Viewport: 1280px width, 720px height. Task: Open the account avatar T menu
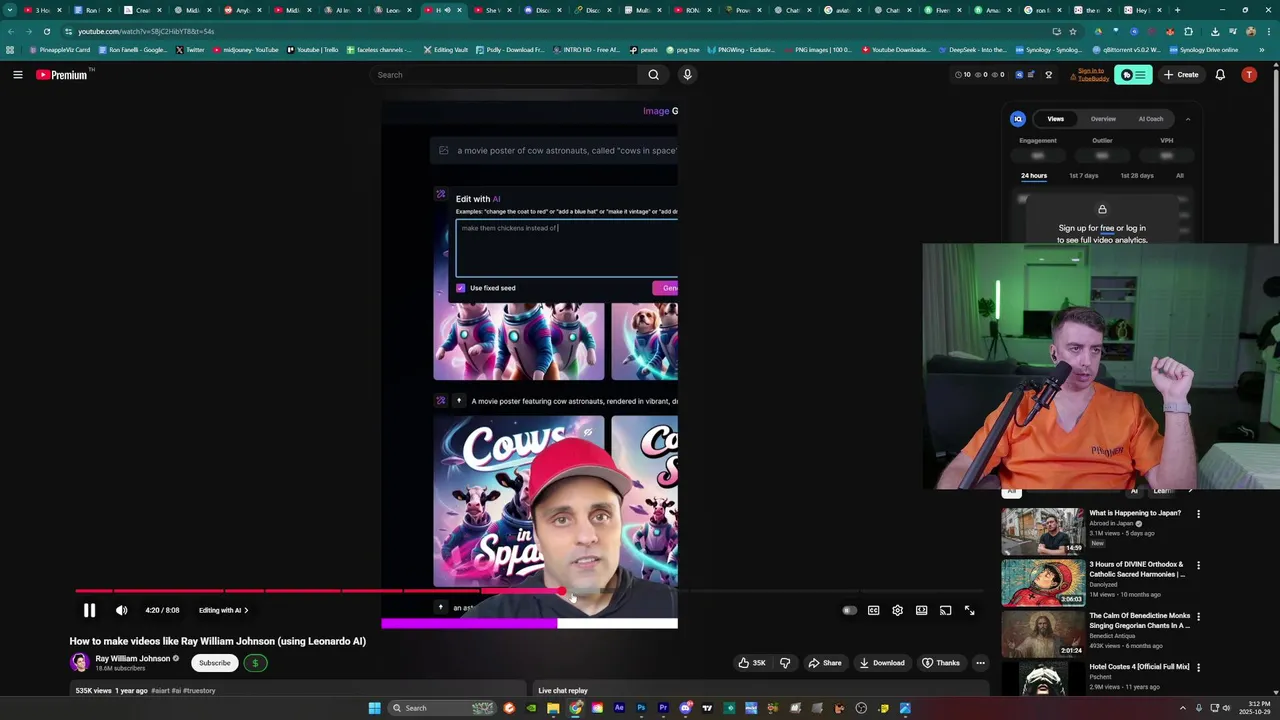coord(1248,74)
